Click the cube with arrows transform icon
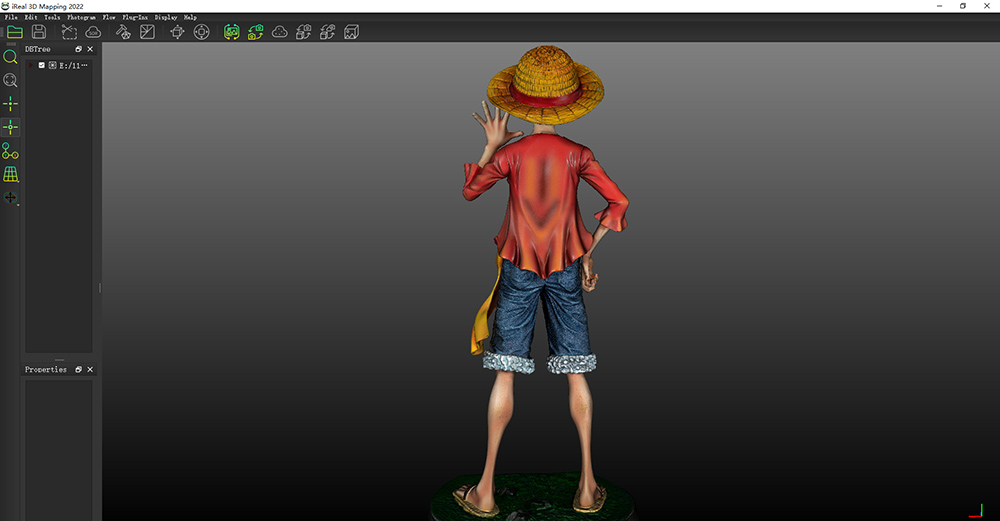Screen dimensions: 1000x521 [177, 32]
